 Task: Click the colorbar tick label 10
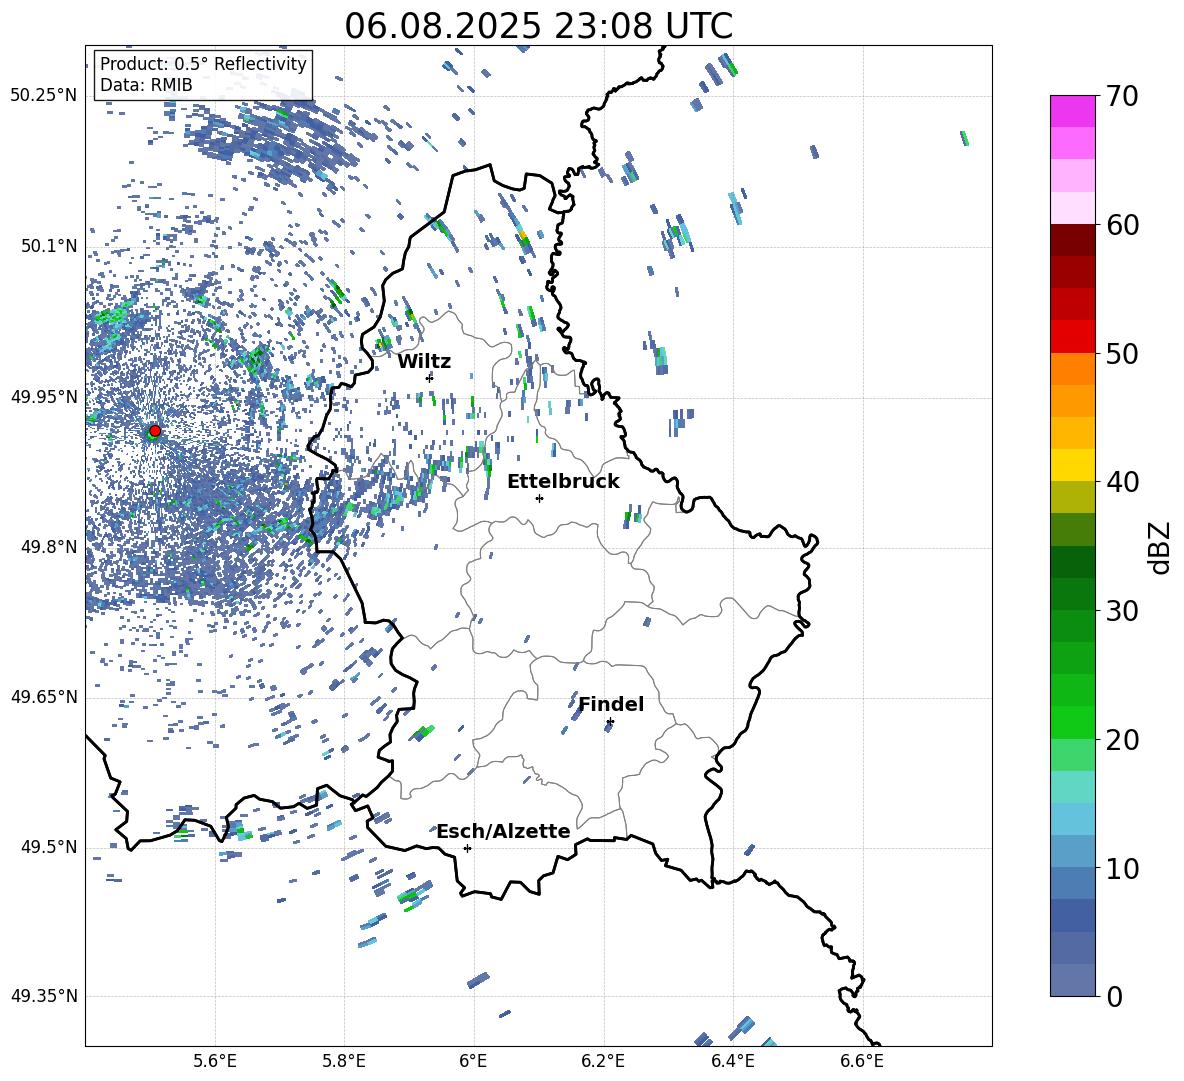tap(1122, 868)
